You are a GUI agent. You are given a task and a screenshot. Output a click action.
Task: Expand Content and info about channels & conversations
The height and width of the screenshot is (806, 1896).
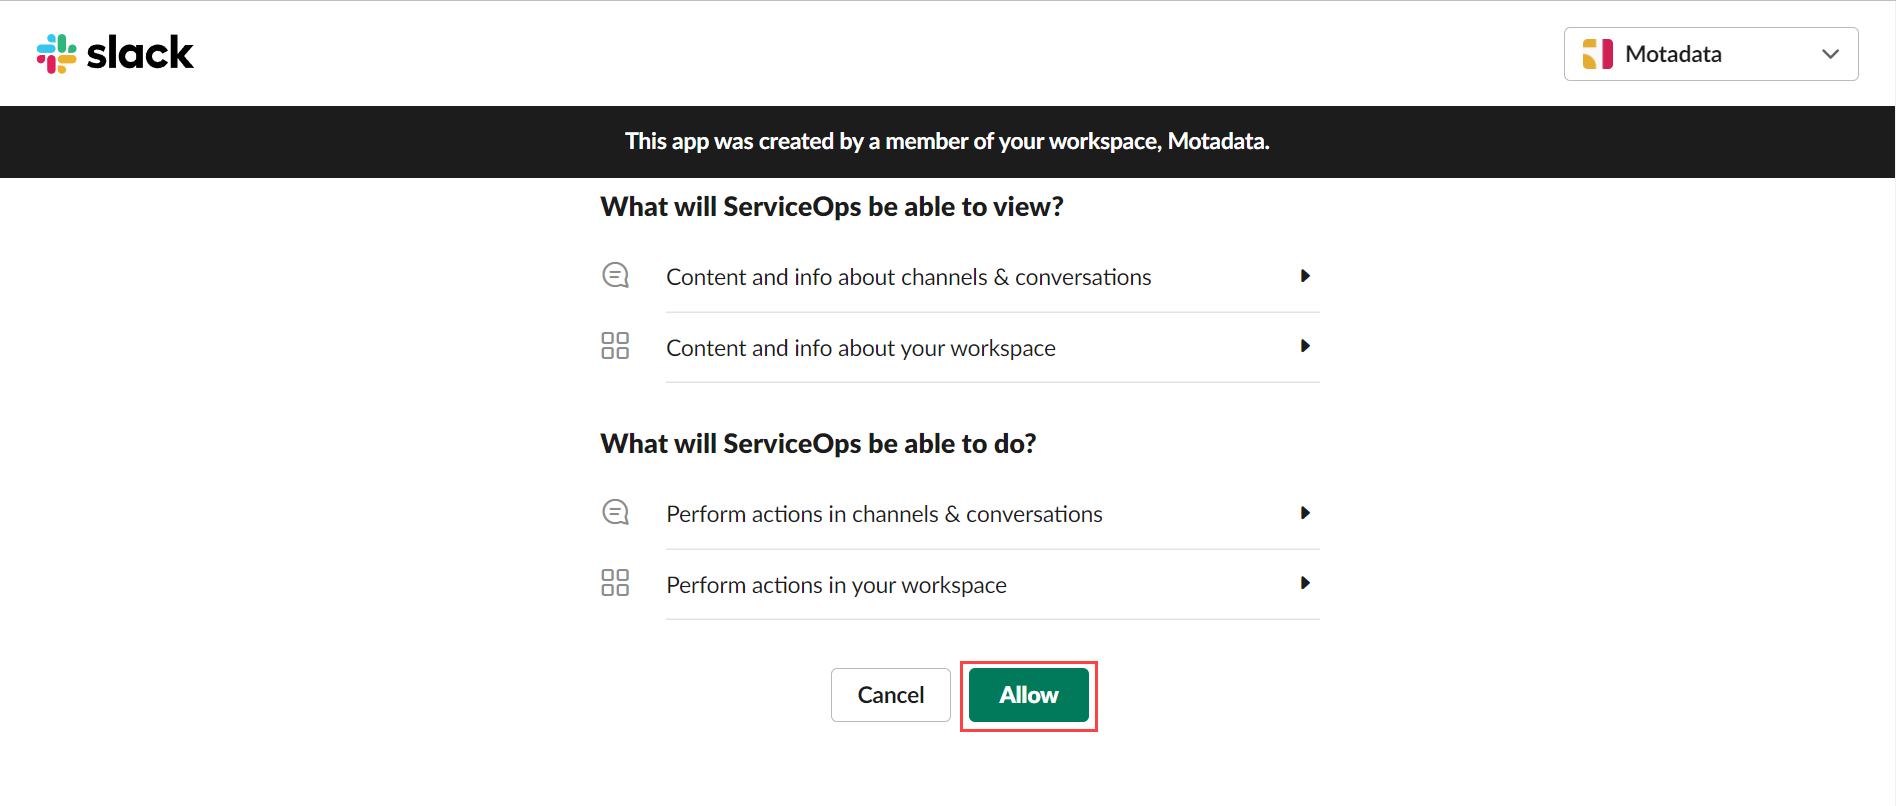[x=1305, y=275]
